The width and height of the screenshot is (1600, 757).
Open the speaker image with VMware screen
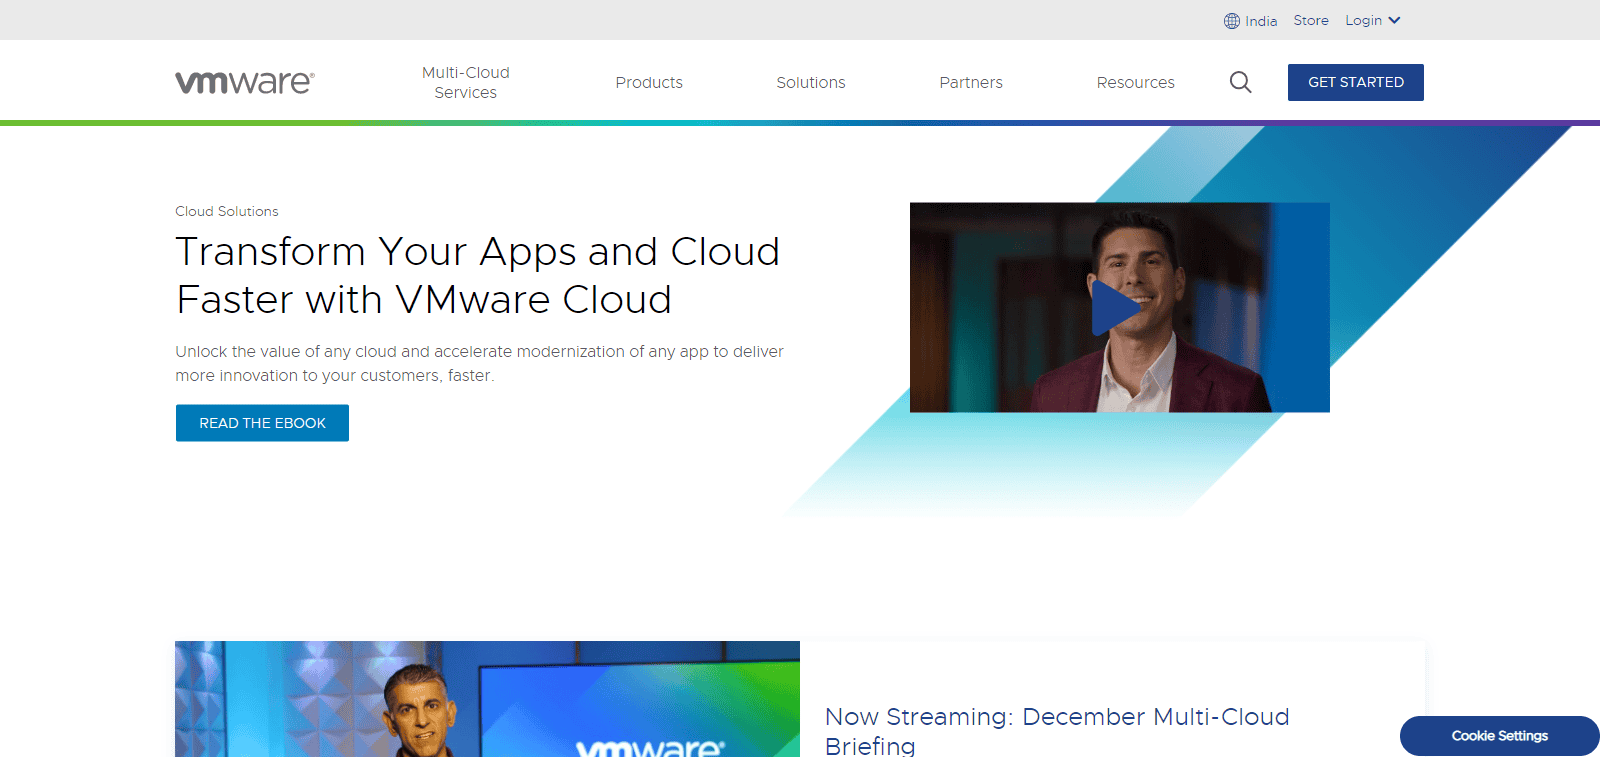tap(487, 699)
